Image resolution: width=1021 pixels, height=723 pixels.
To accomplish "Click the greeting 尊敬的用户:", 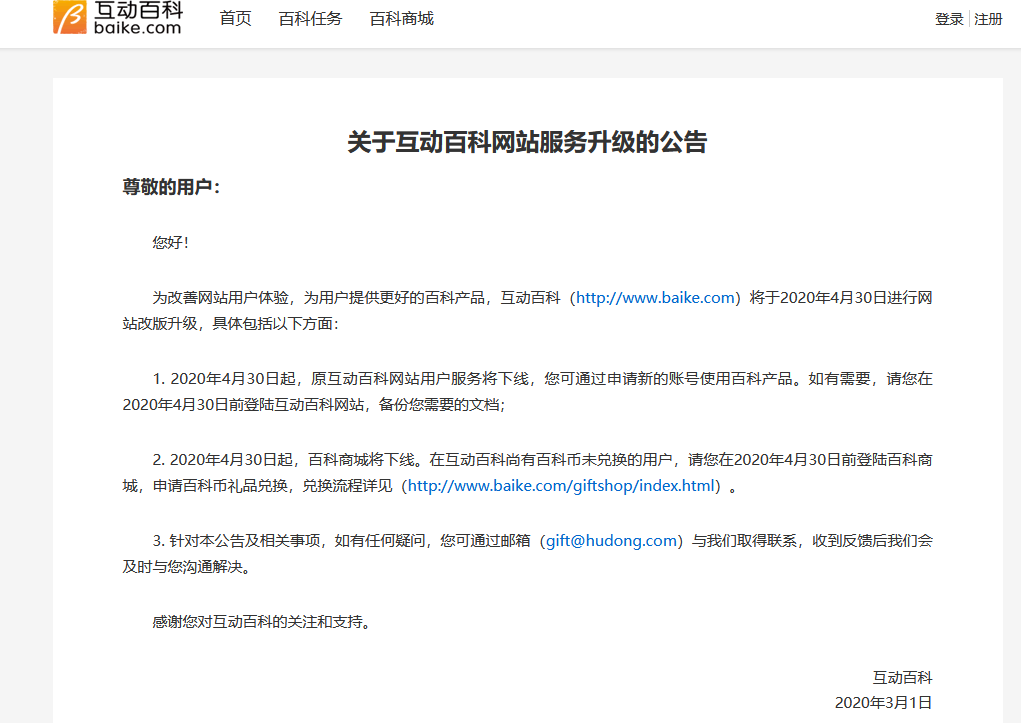I will (x=171, y=188).
